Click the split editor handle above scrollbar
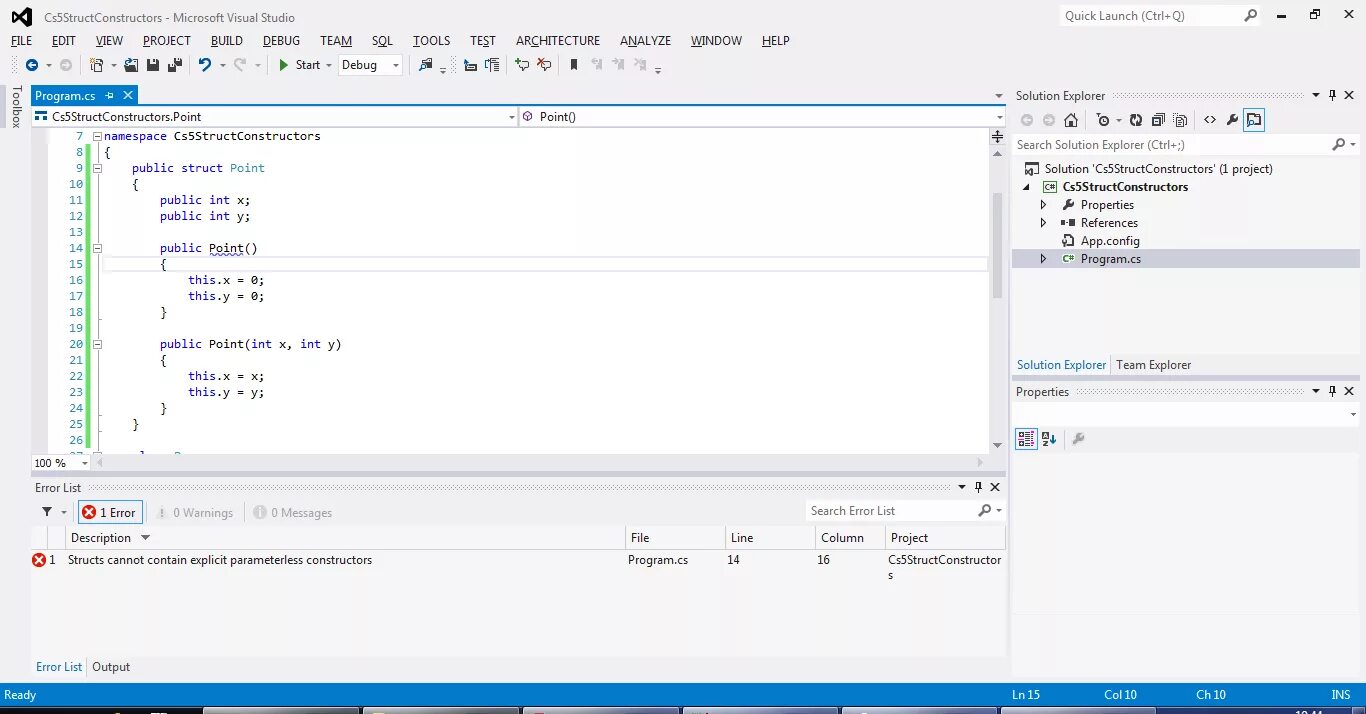Viewport: 1366px width, 714px height. pyautogui.click(x=997, y=136)
